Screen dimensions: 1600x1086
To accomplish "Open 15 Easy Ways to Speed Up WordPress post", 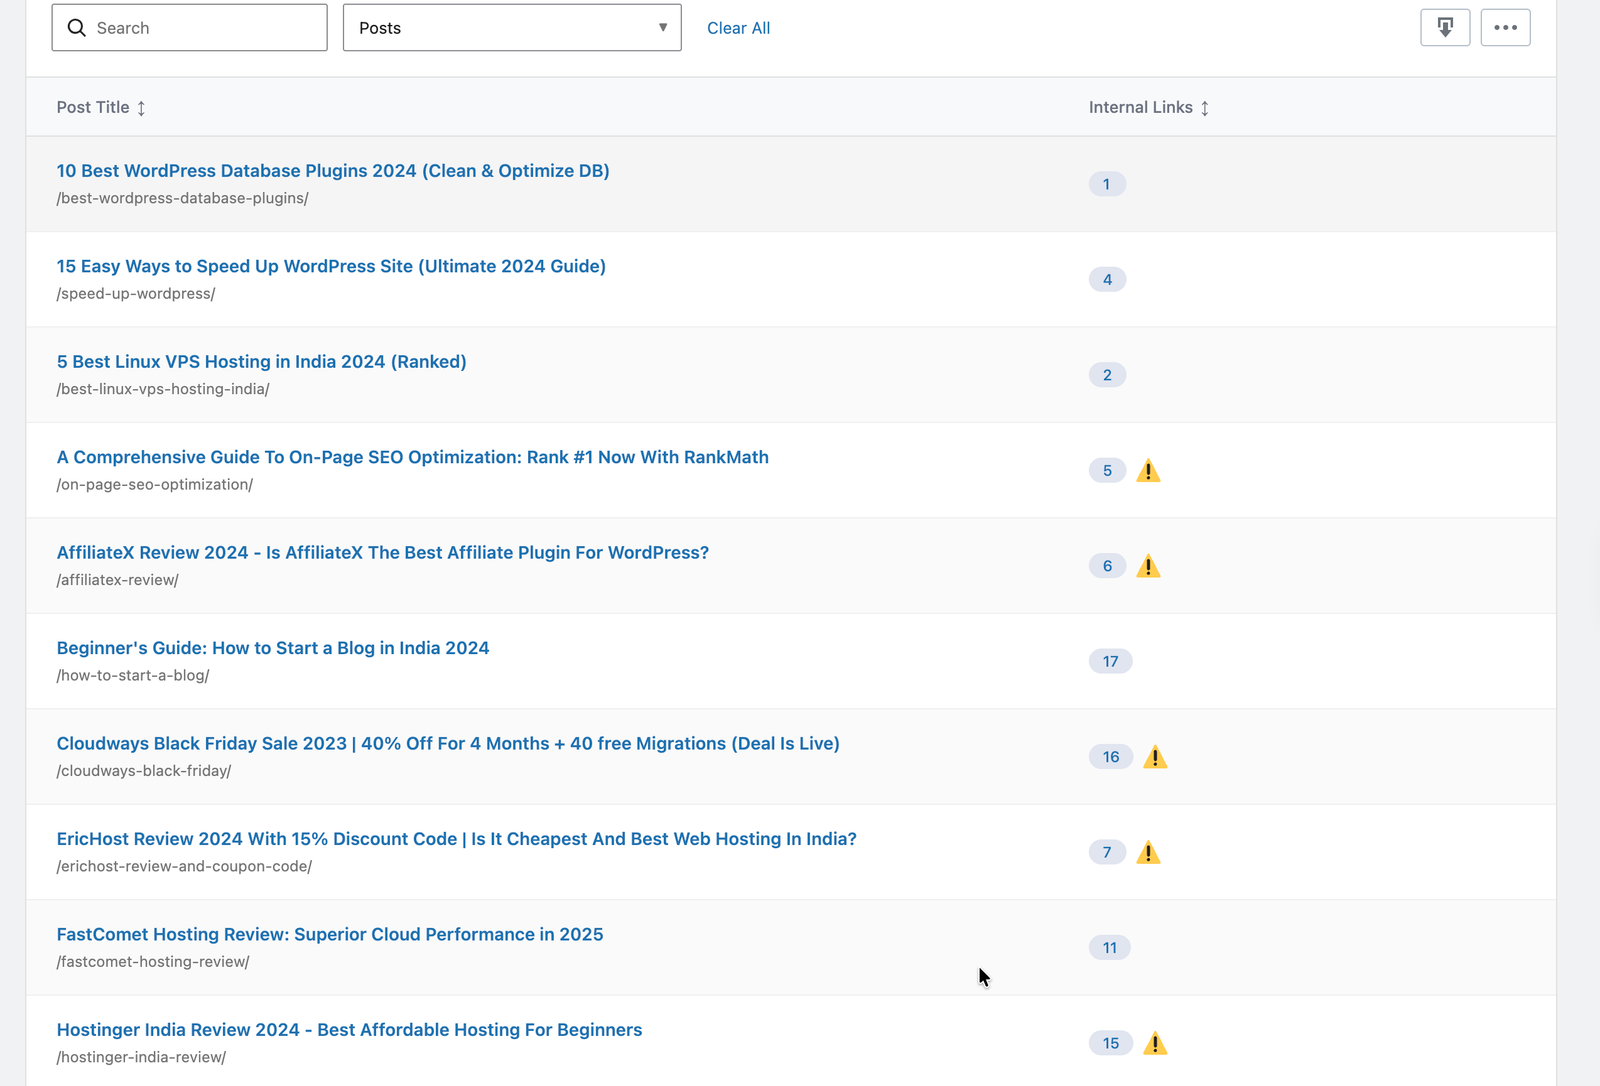I will (331, 266).
